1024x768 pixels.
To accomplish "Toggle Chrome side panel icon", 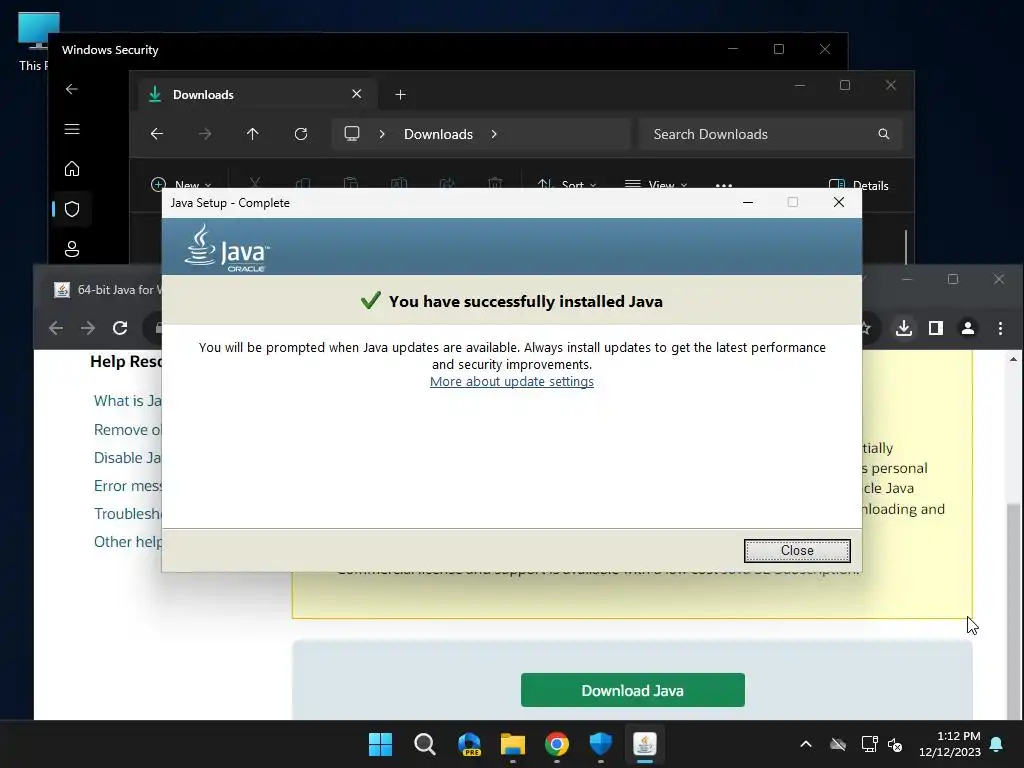I will coord(936,328).
